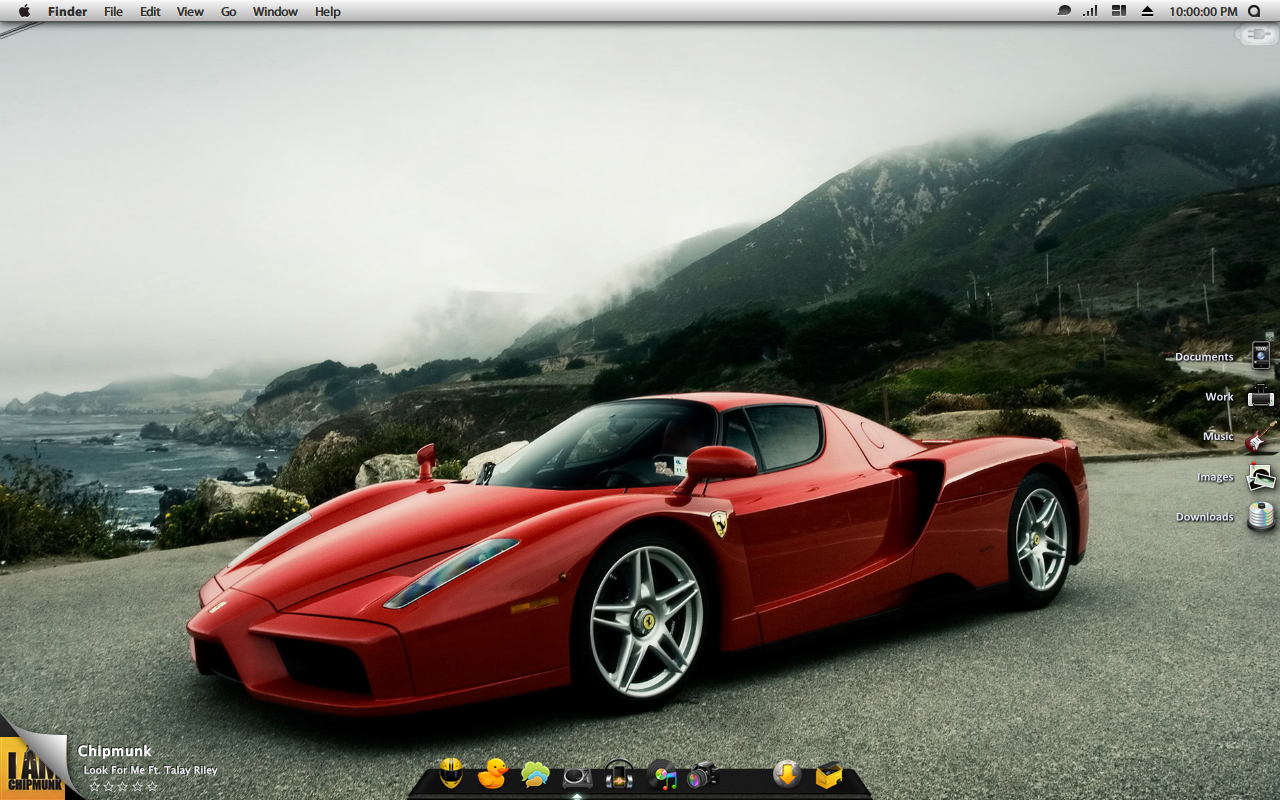Viewport: 1280px width, 800px height.
Task: Click the I AM CHIPMUNK album artwork
Action: 30,767
